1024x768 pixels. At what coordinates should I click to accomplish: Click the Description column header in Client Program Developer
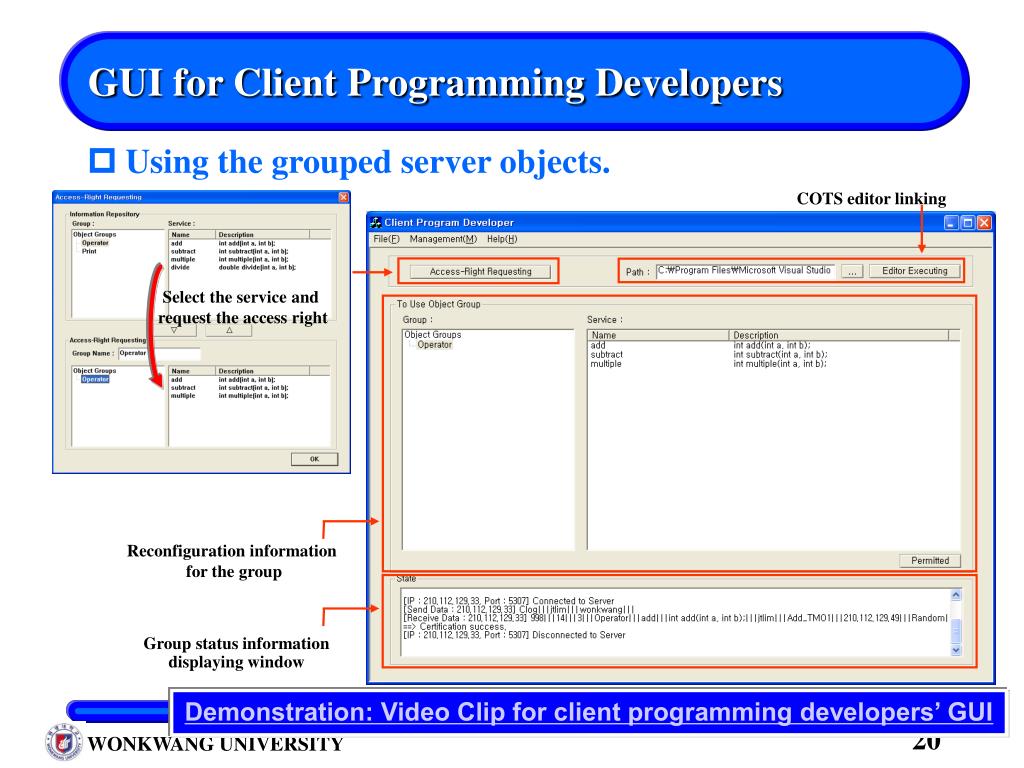click(x=839, y=335)
